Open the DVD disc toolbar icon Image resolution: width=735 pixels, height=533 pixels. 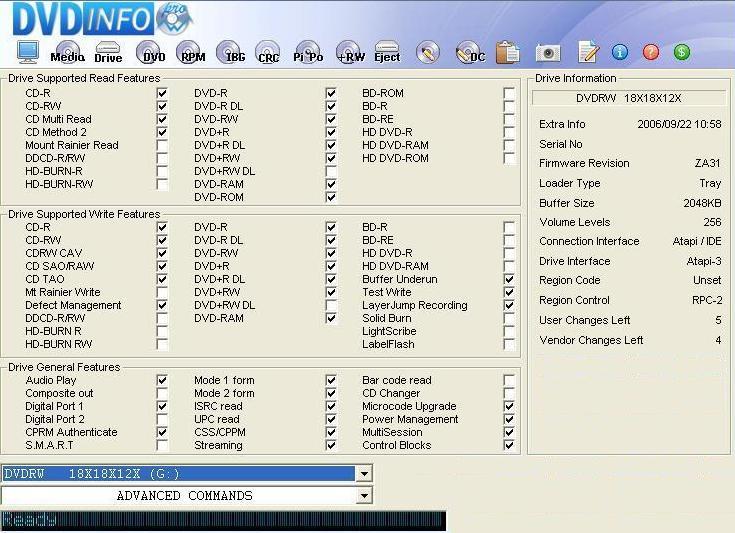coord(150,52)
